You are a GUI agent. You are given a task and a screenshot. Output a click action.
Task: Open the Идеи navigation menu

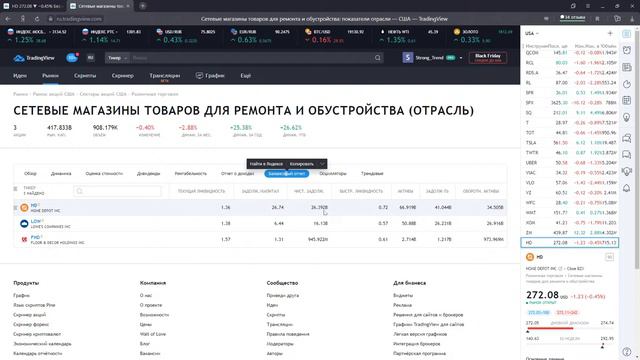(20, 76)
